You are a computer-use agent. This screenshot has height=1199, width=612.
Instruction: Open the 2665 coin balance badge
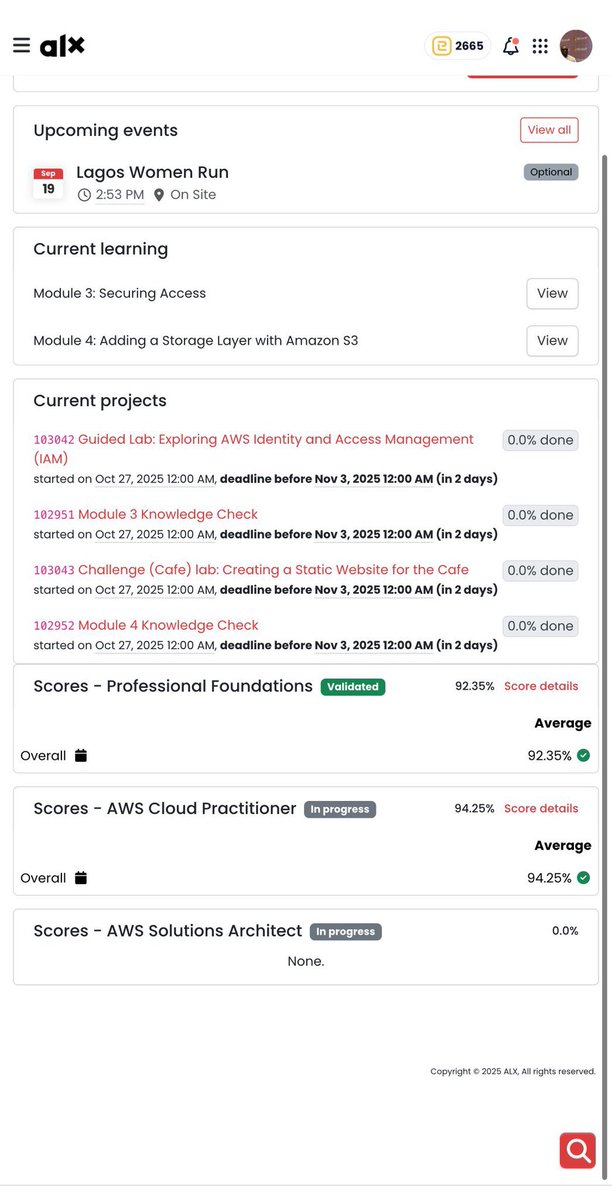(458, 46)
